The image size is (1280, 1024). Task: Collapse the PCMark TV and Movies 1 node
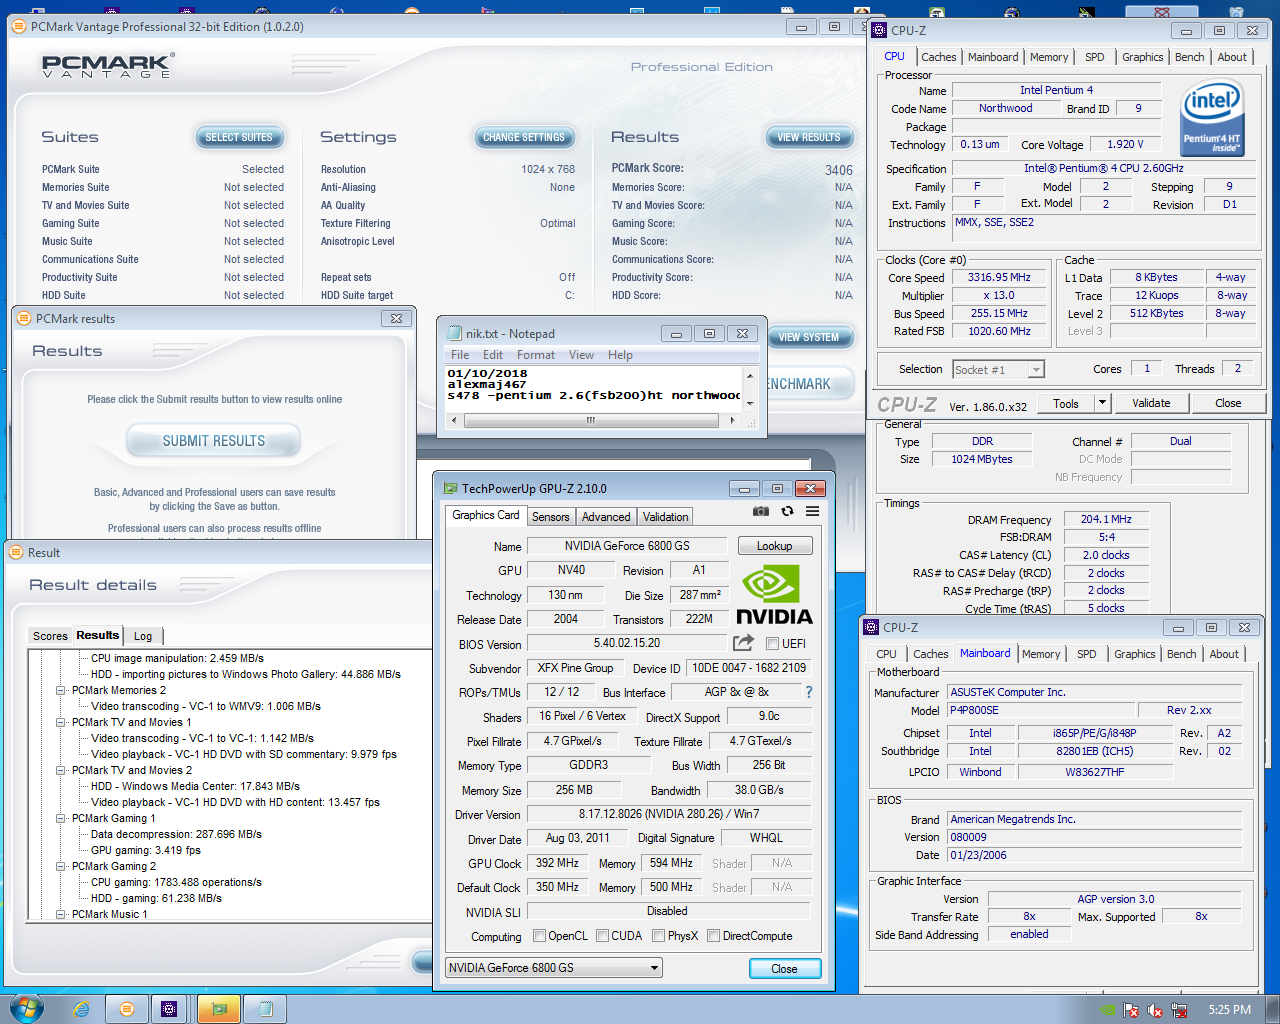(x=61, y=722)
